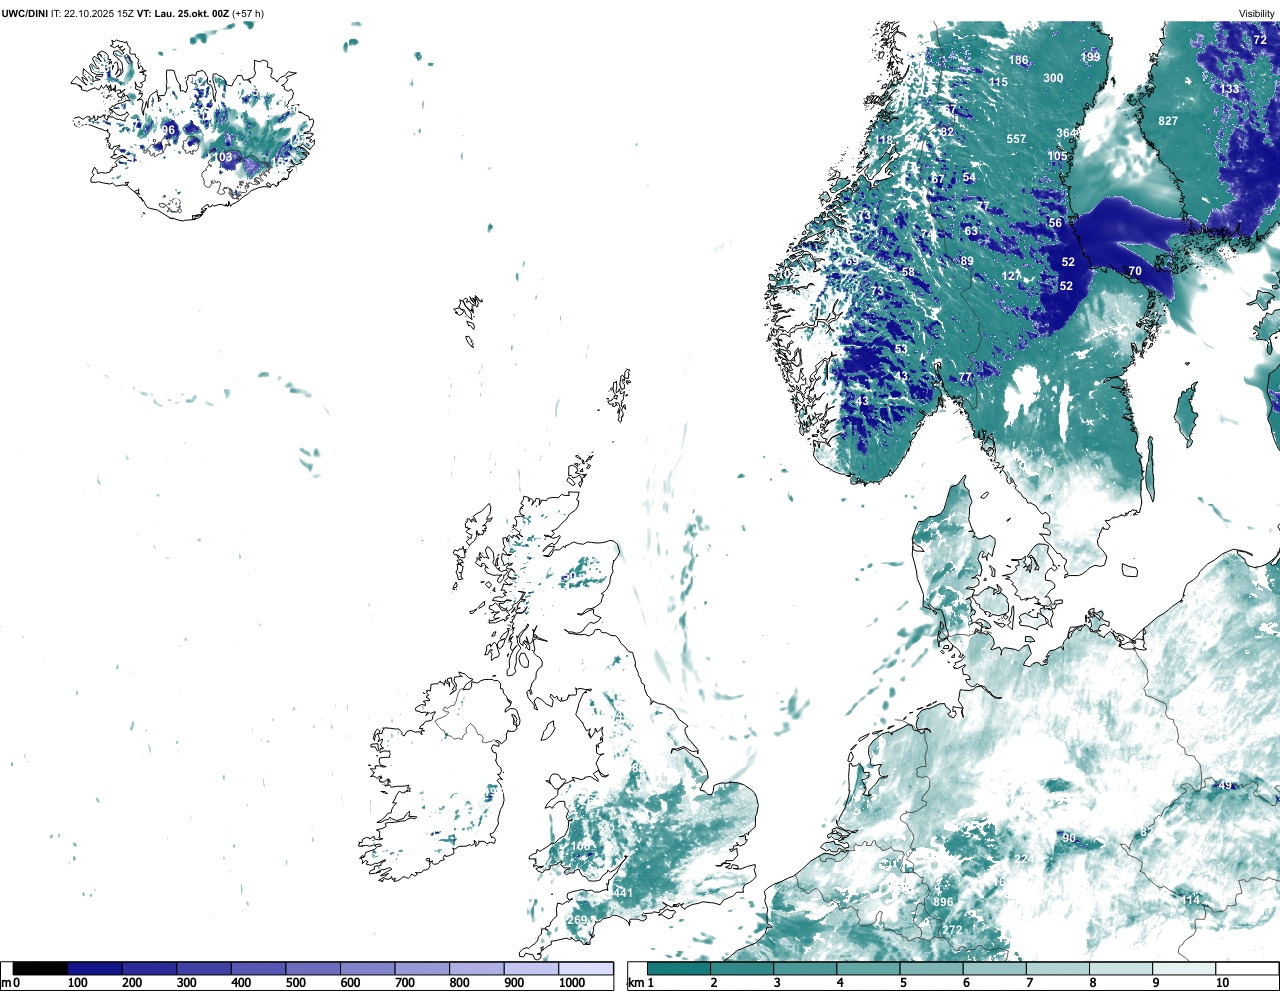Viewport: 1280px width, 991px height.
Task: Click visibility value '269' in southwest England
Action: tap(577, 920)
